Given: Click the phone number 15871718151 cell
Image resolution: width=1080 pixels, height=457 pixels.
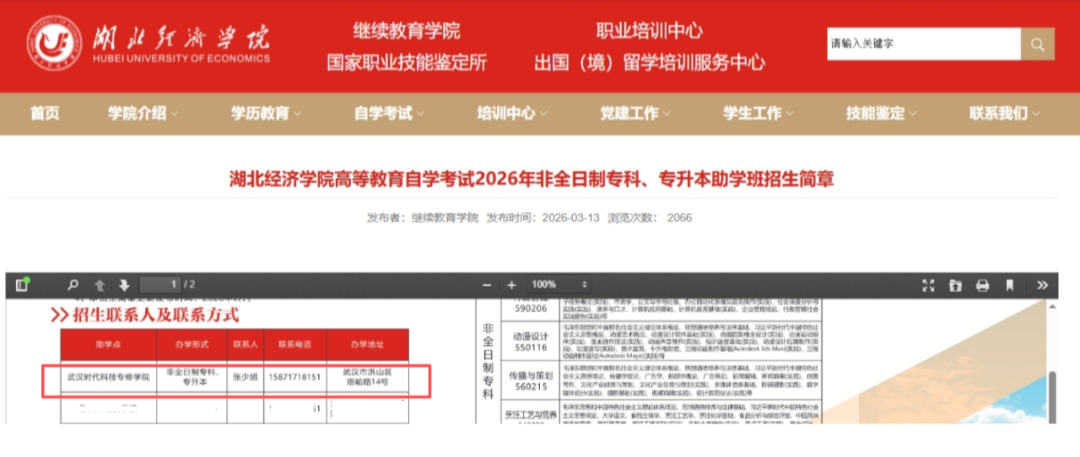Looking at the screenshot, I should pyautogui.click(x=295, y=377).
